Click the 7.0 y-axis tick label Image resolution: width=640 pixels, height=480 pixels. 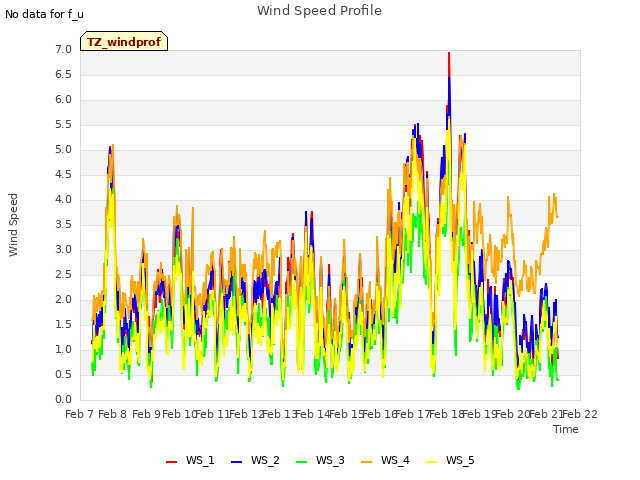coord(63,50)
